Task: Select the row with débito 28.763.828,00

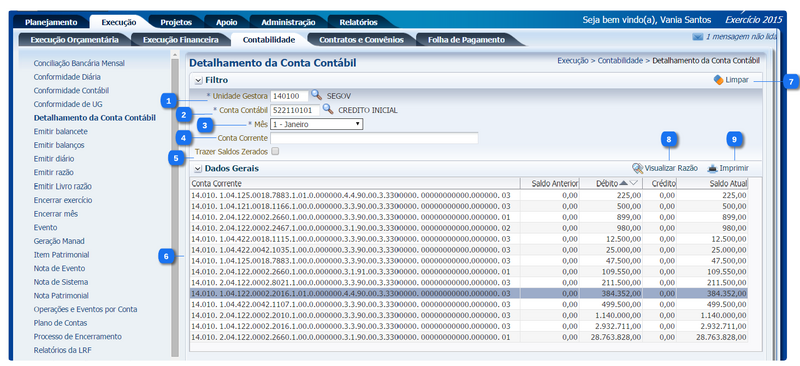Action: 469,337
